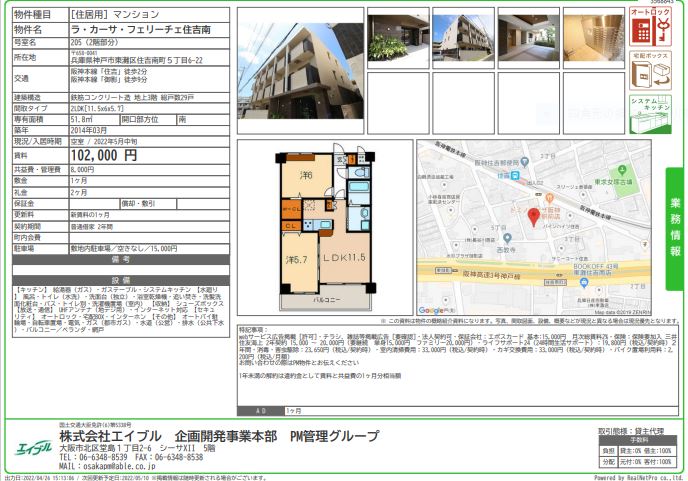
Task: Click the build date 2014年03月
Action: coord(88,130)
